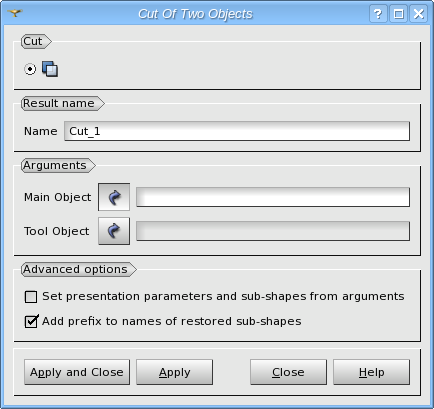This screenshot has height=409, width=434.
Task: Click the Advanced options group label
Action: (75, 269)
